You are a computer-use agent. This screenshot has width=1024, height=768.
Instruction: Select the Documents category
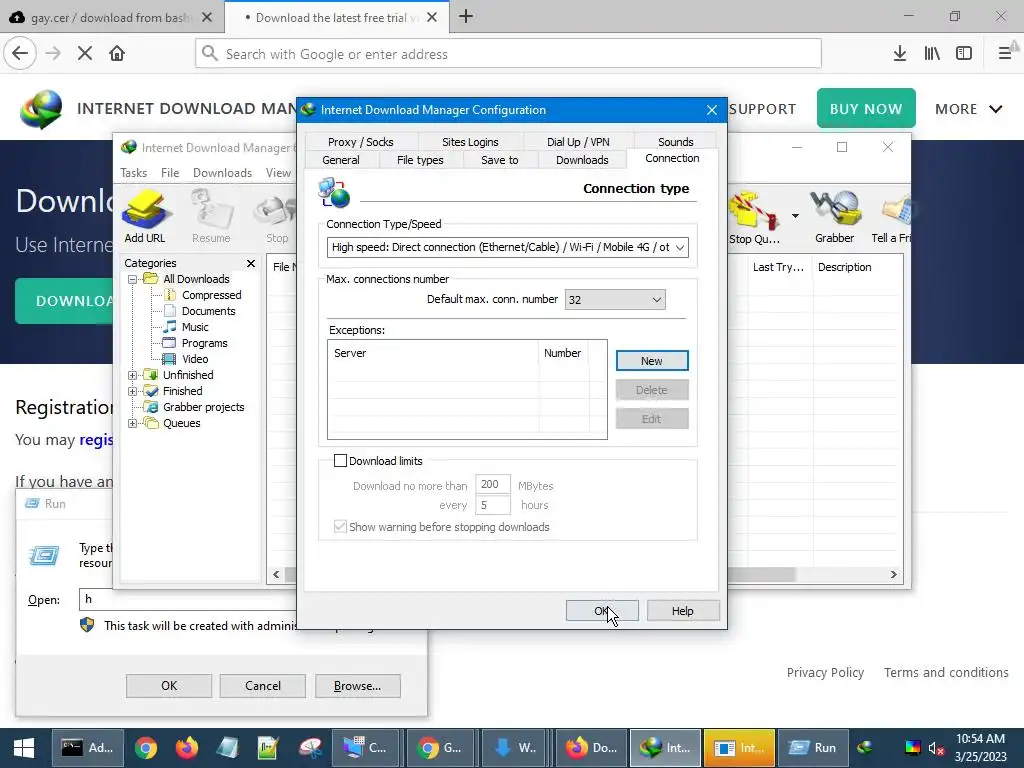click(x=208, y=312)
